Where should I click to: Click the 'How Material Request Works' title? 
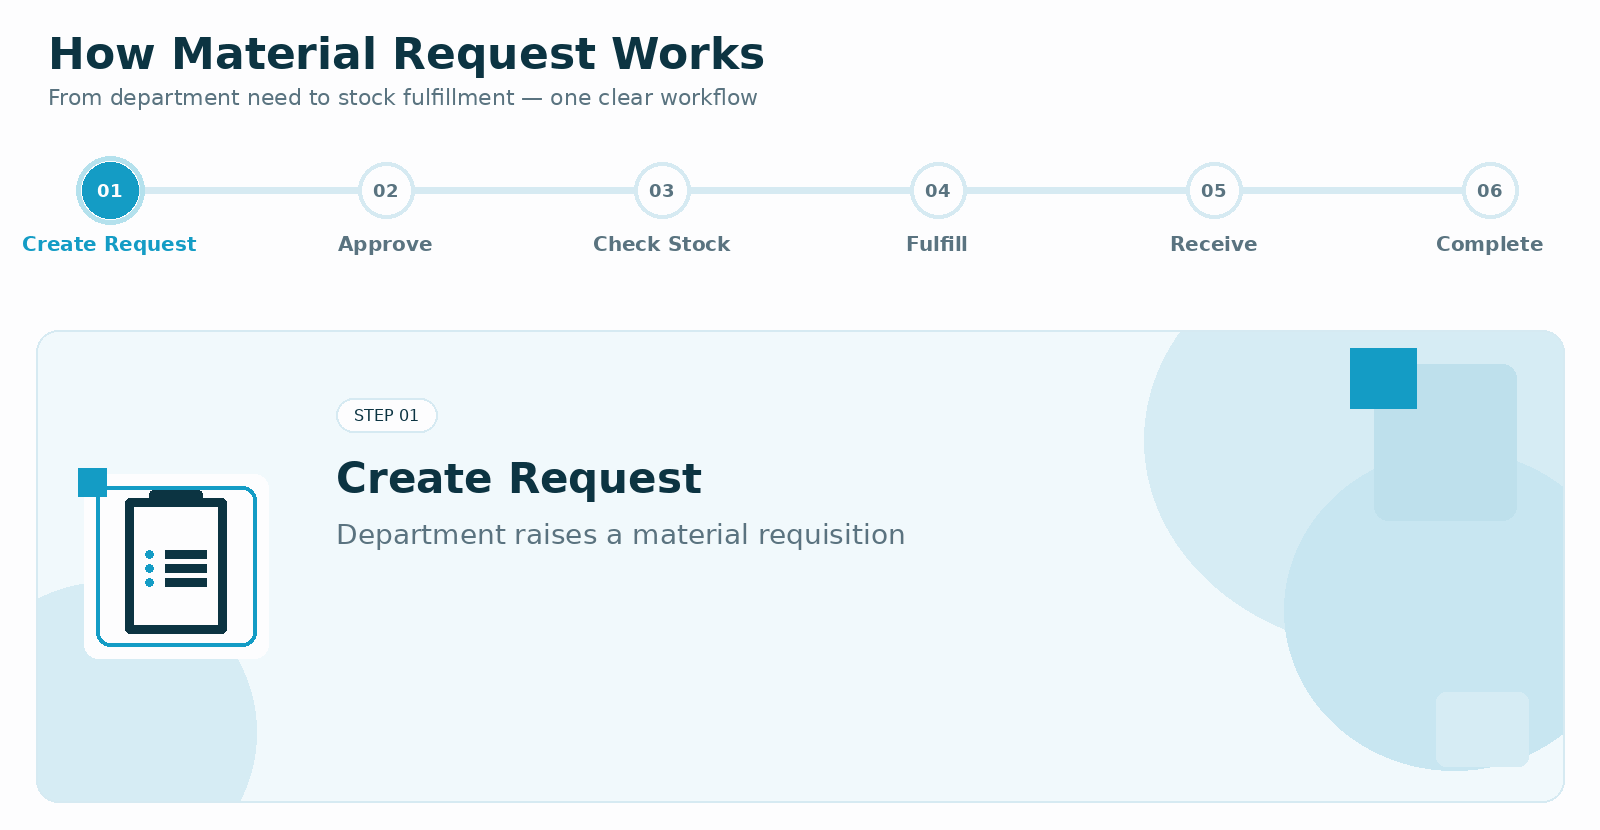[x=407, y=54]
